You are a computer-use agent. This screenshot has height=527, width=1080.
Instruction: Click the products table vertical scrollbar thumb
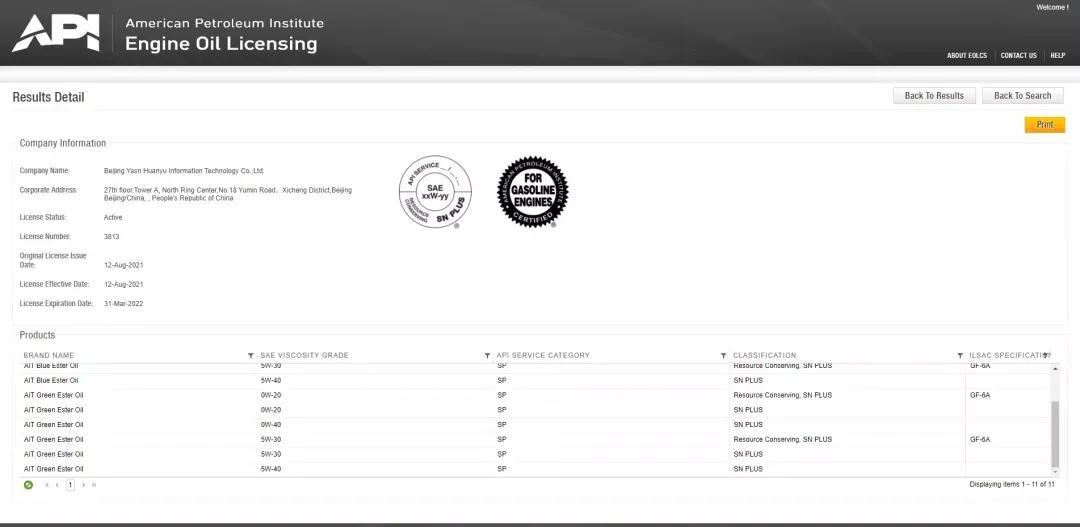click(1055, 434)
